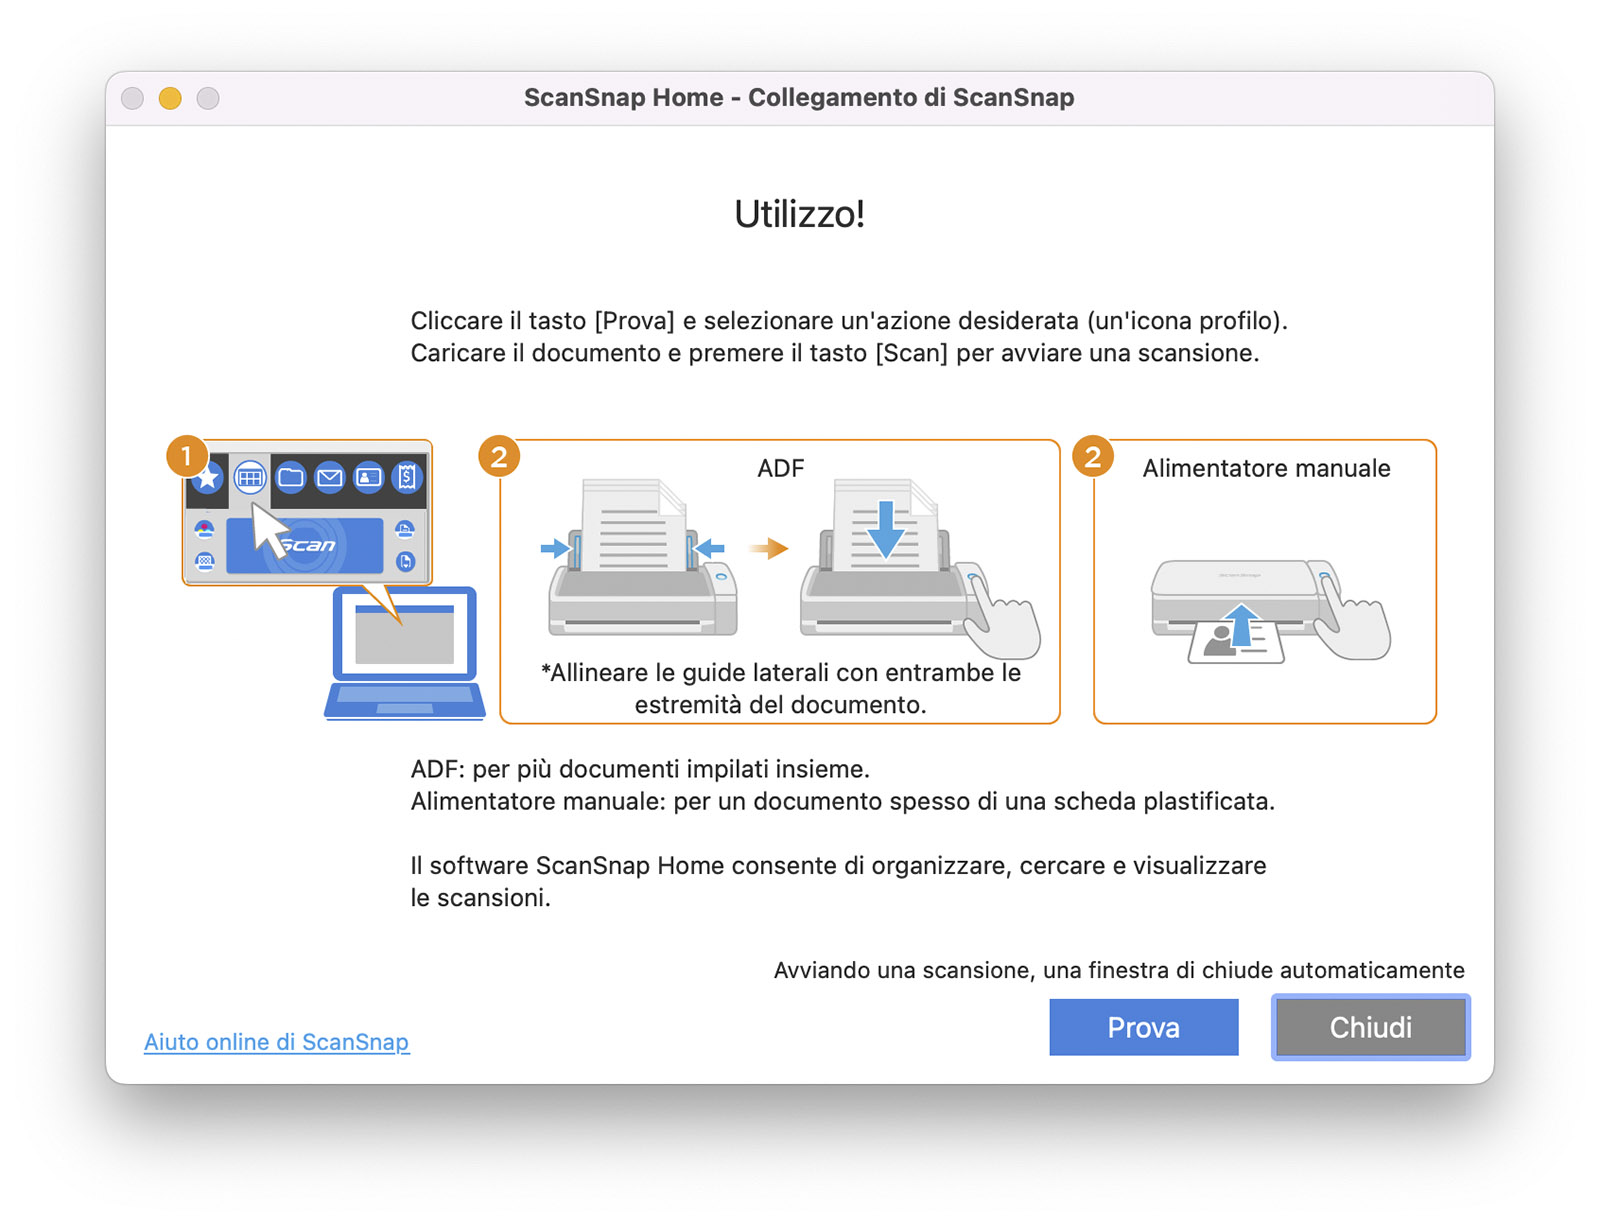Screen dimensions: 1600x1224
Task: Close the dialog with the Chiudi button
Action: pos(1370,1027)
